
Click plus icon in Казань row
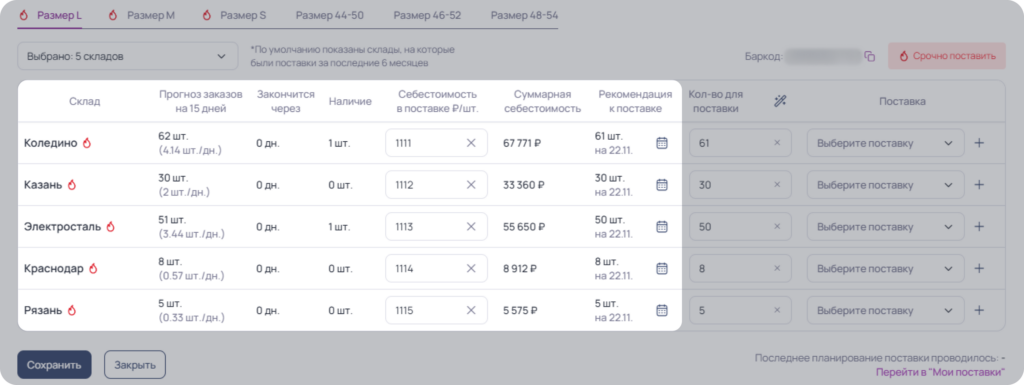[x=979, y=185]
